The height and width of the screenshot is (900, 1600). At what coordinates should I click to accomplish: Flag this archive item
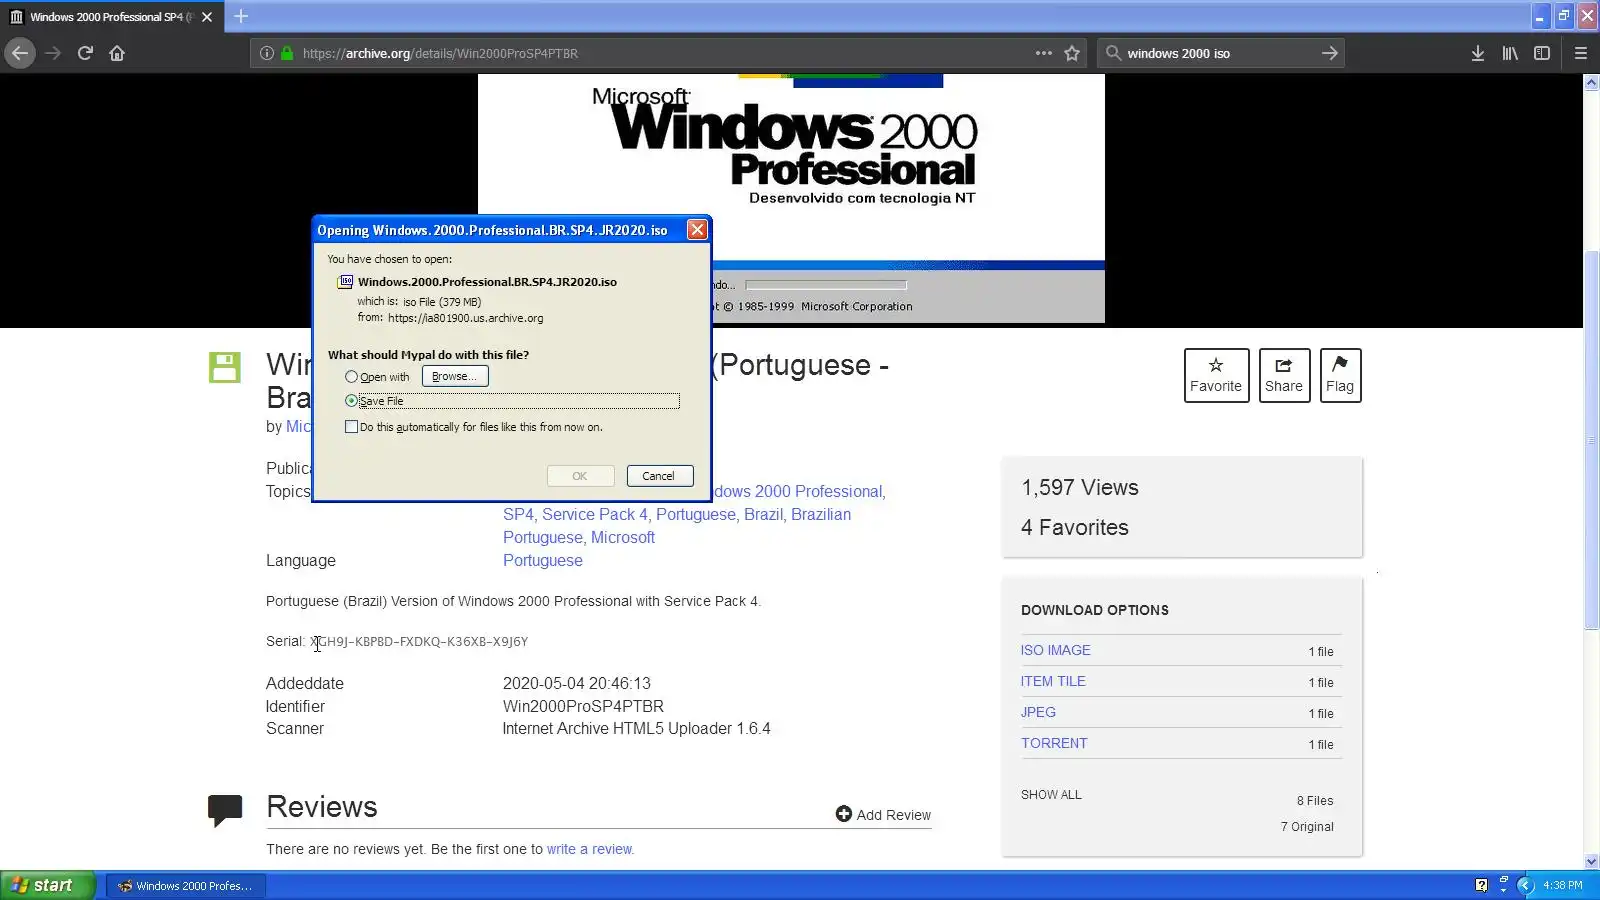1340,375
